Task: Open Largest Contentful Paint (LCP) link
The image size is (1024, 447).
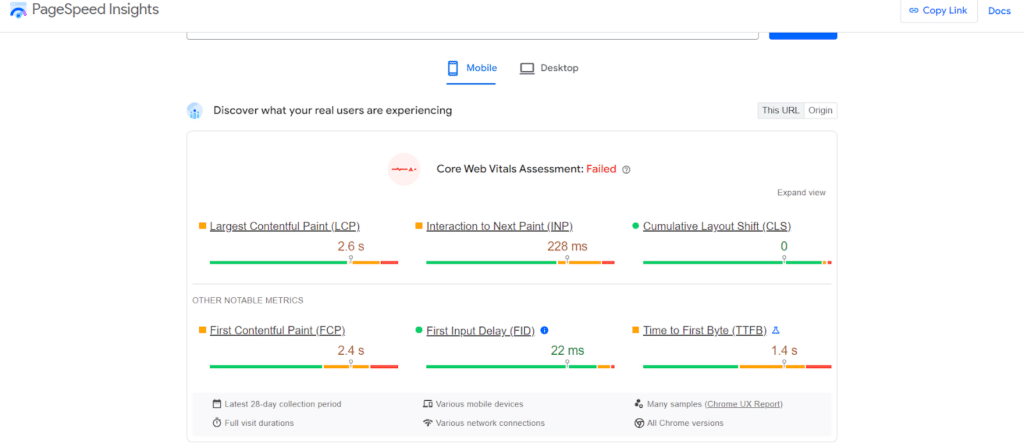Action: [x=285, y=226]
